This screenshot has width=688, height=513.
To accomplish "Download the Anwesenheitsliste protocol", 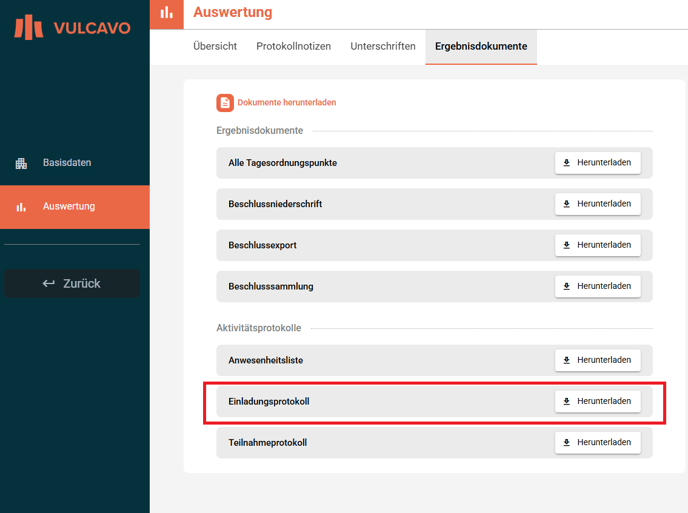I will (x=598, y=360).
